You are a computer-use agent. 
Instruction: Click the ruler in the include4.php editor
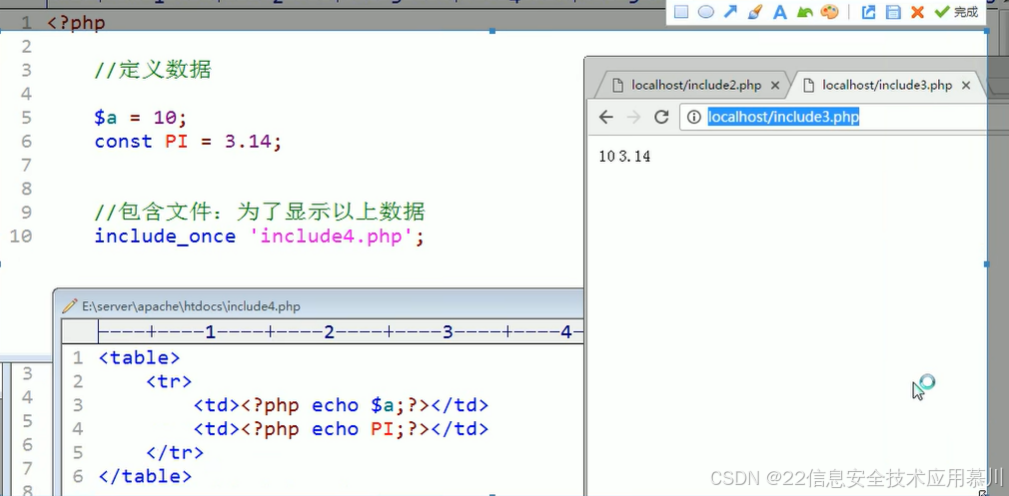340,332
